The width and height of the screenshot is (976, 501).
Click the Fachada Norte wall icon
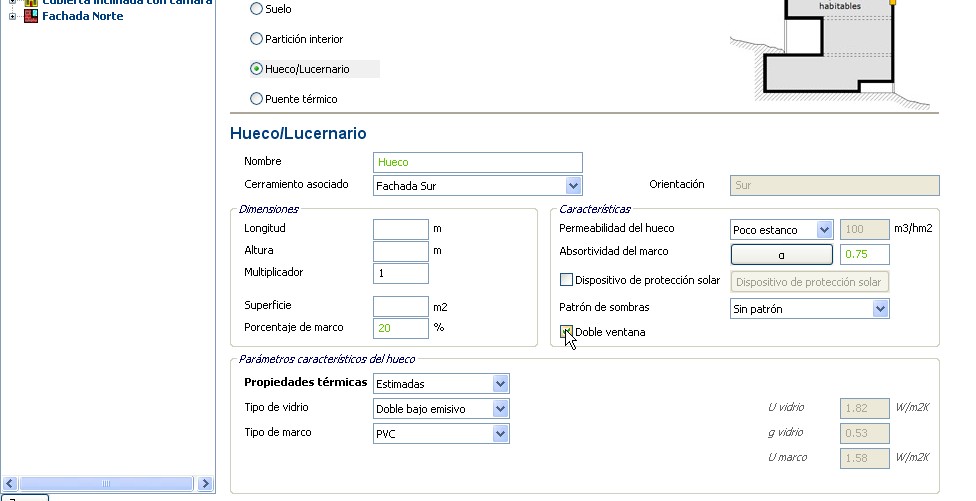(x=31, y=16)
